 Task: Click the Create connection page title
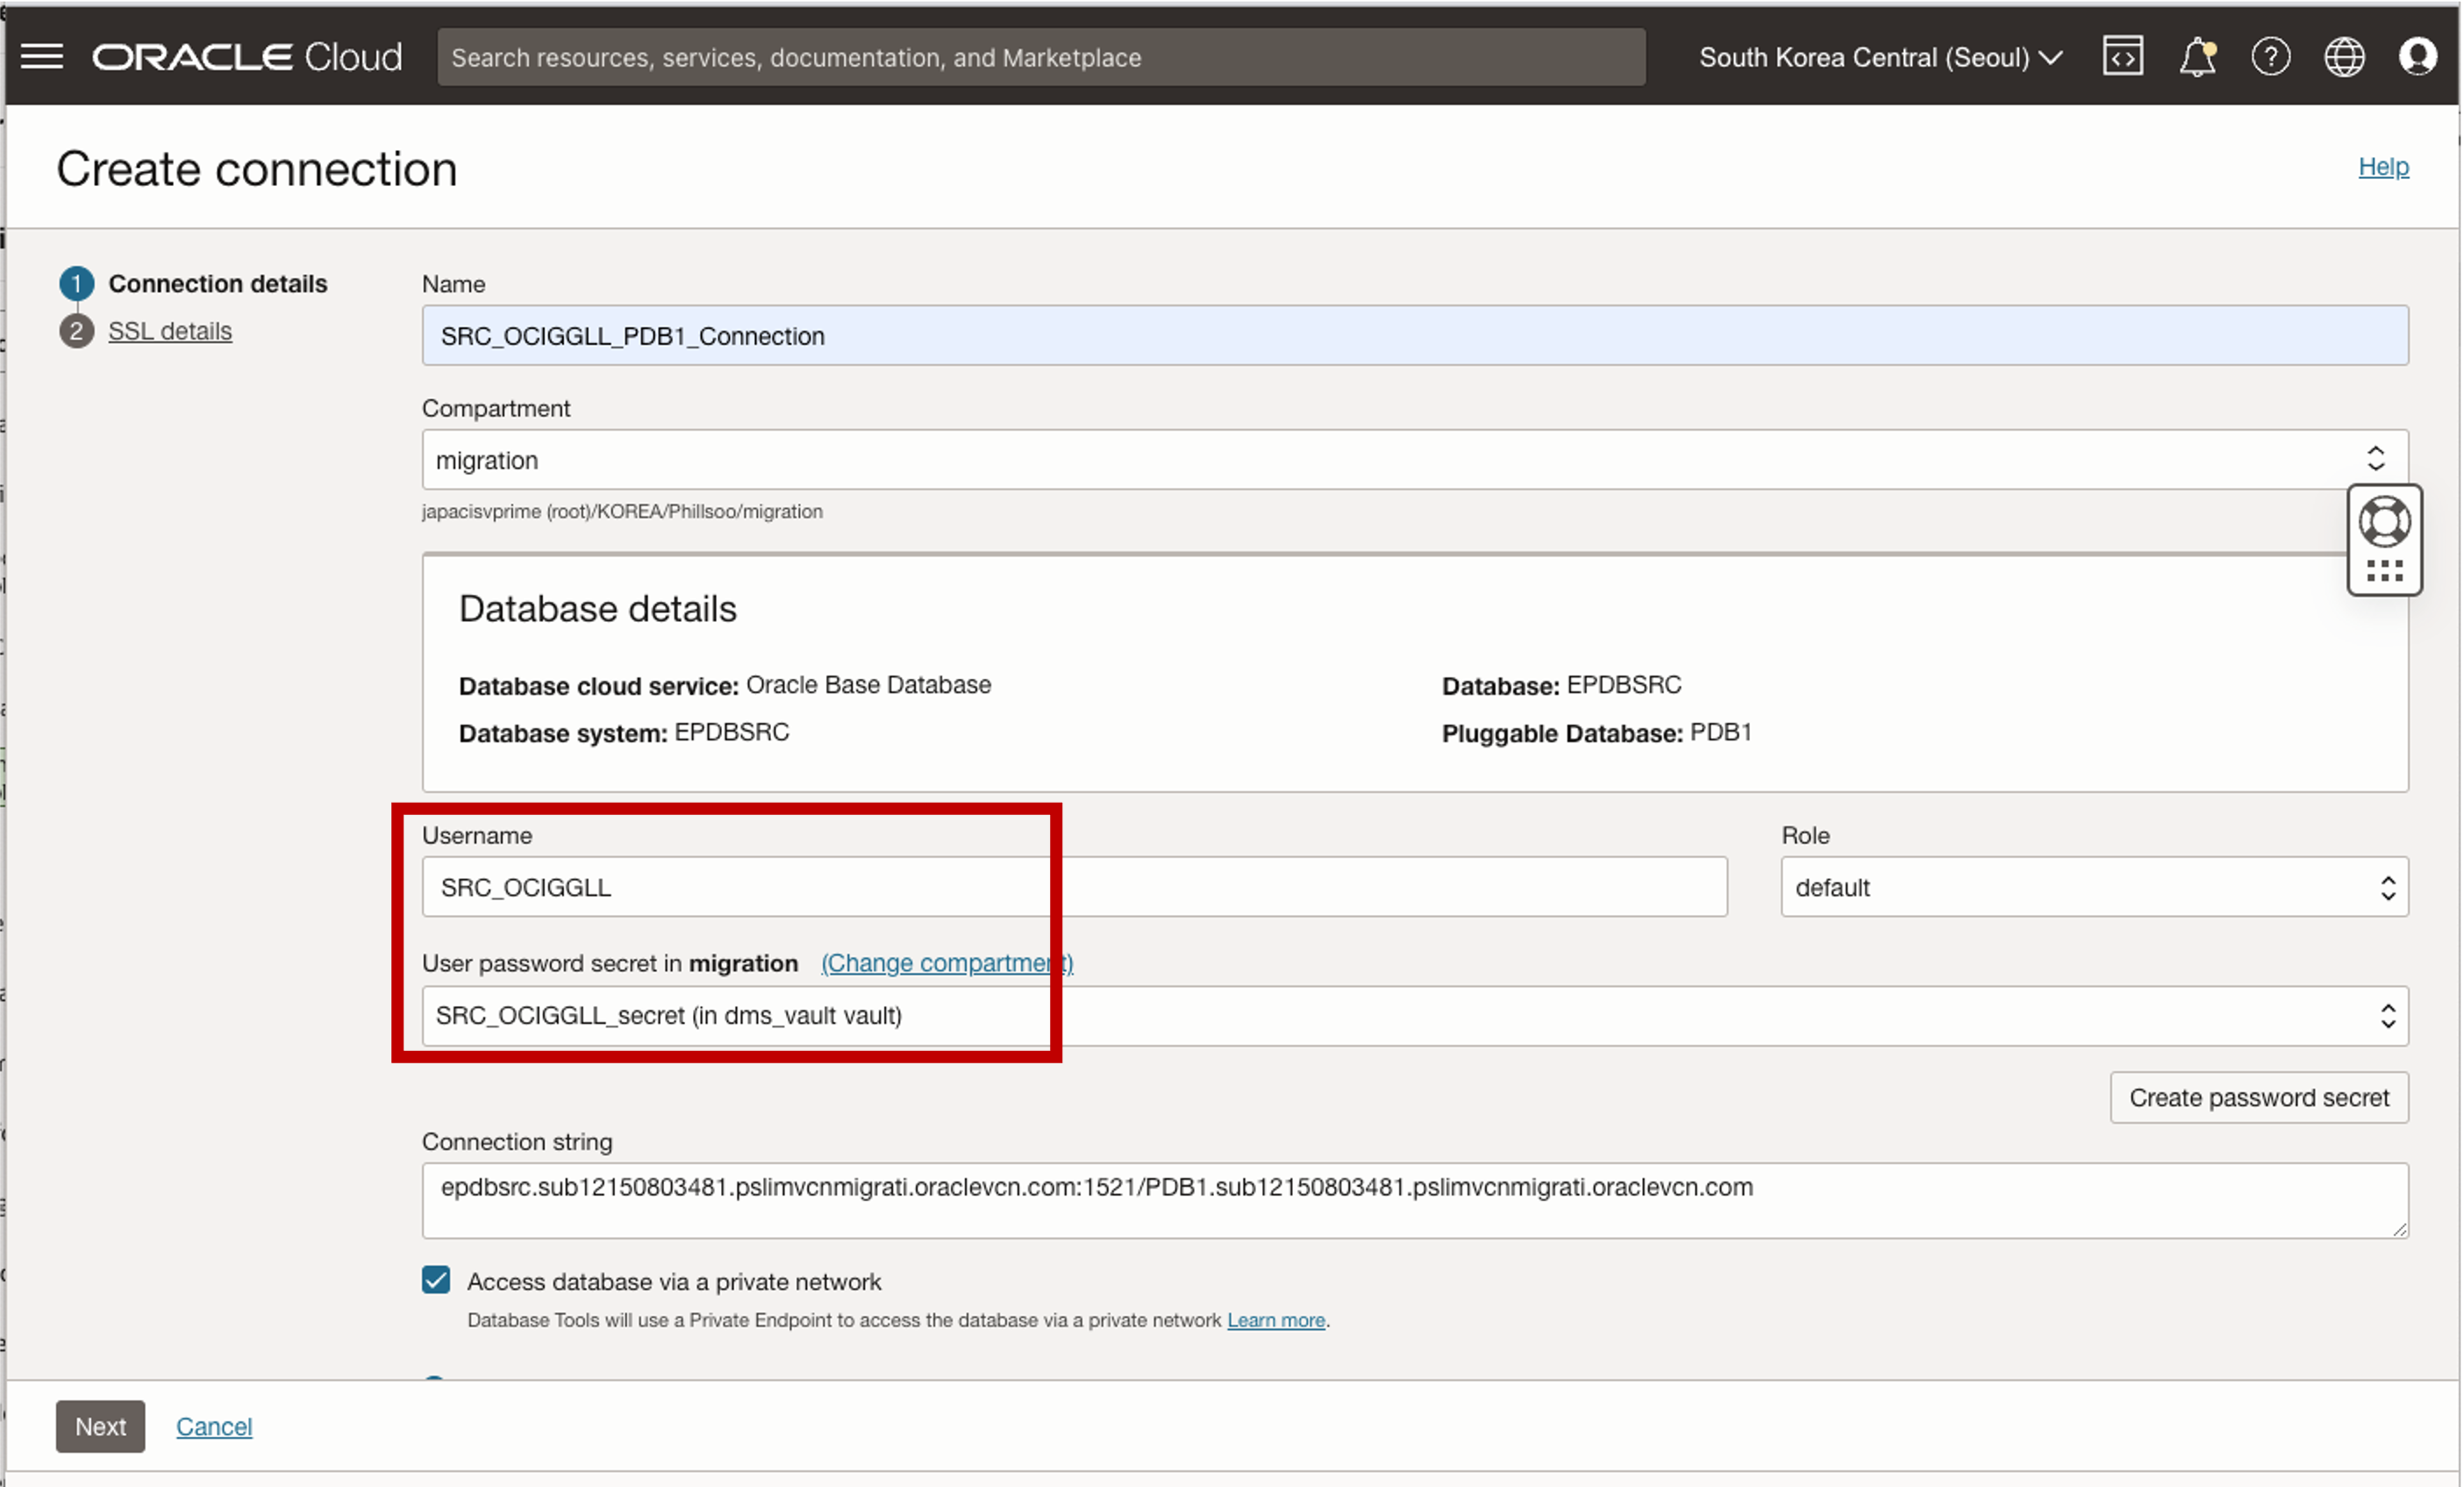(x=257, y=169)
